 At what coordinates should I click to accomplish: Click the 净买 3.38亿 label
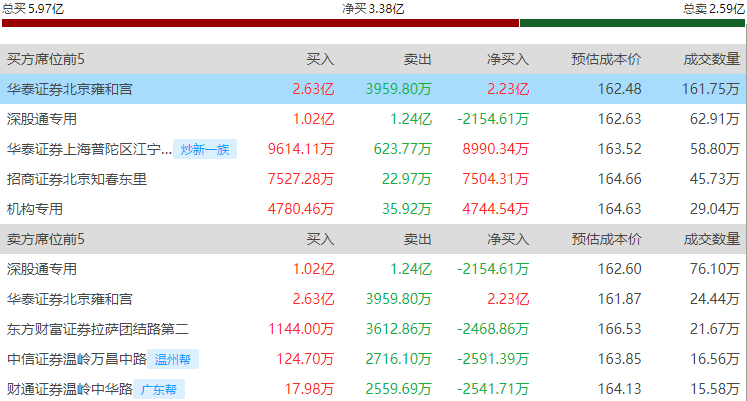373,9
